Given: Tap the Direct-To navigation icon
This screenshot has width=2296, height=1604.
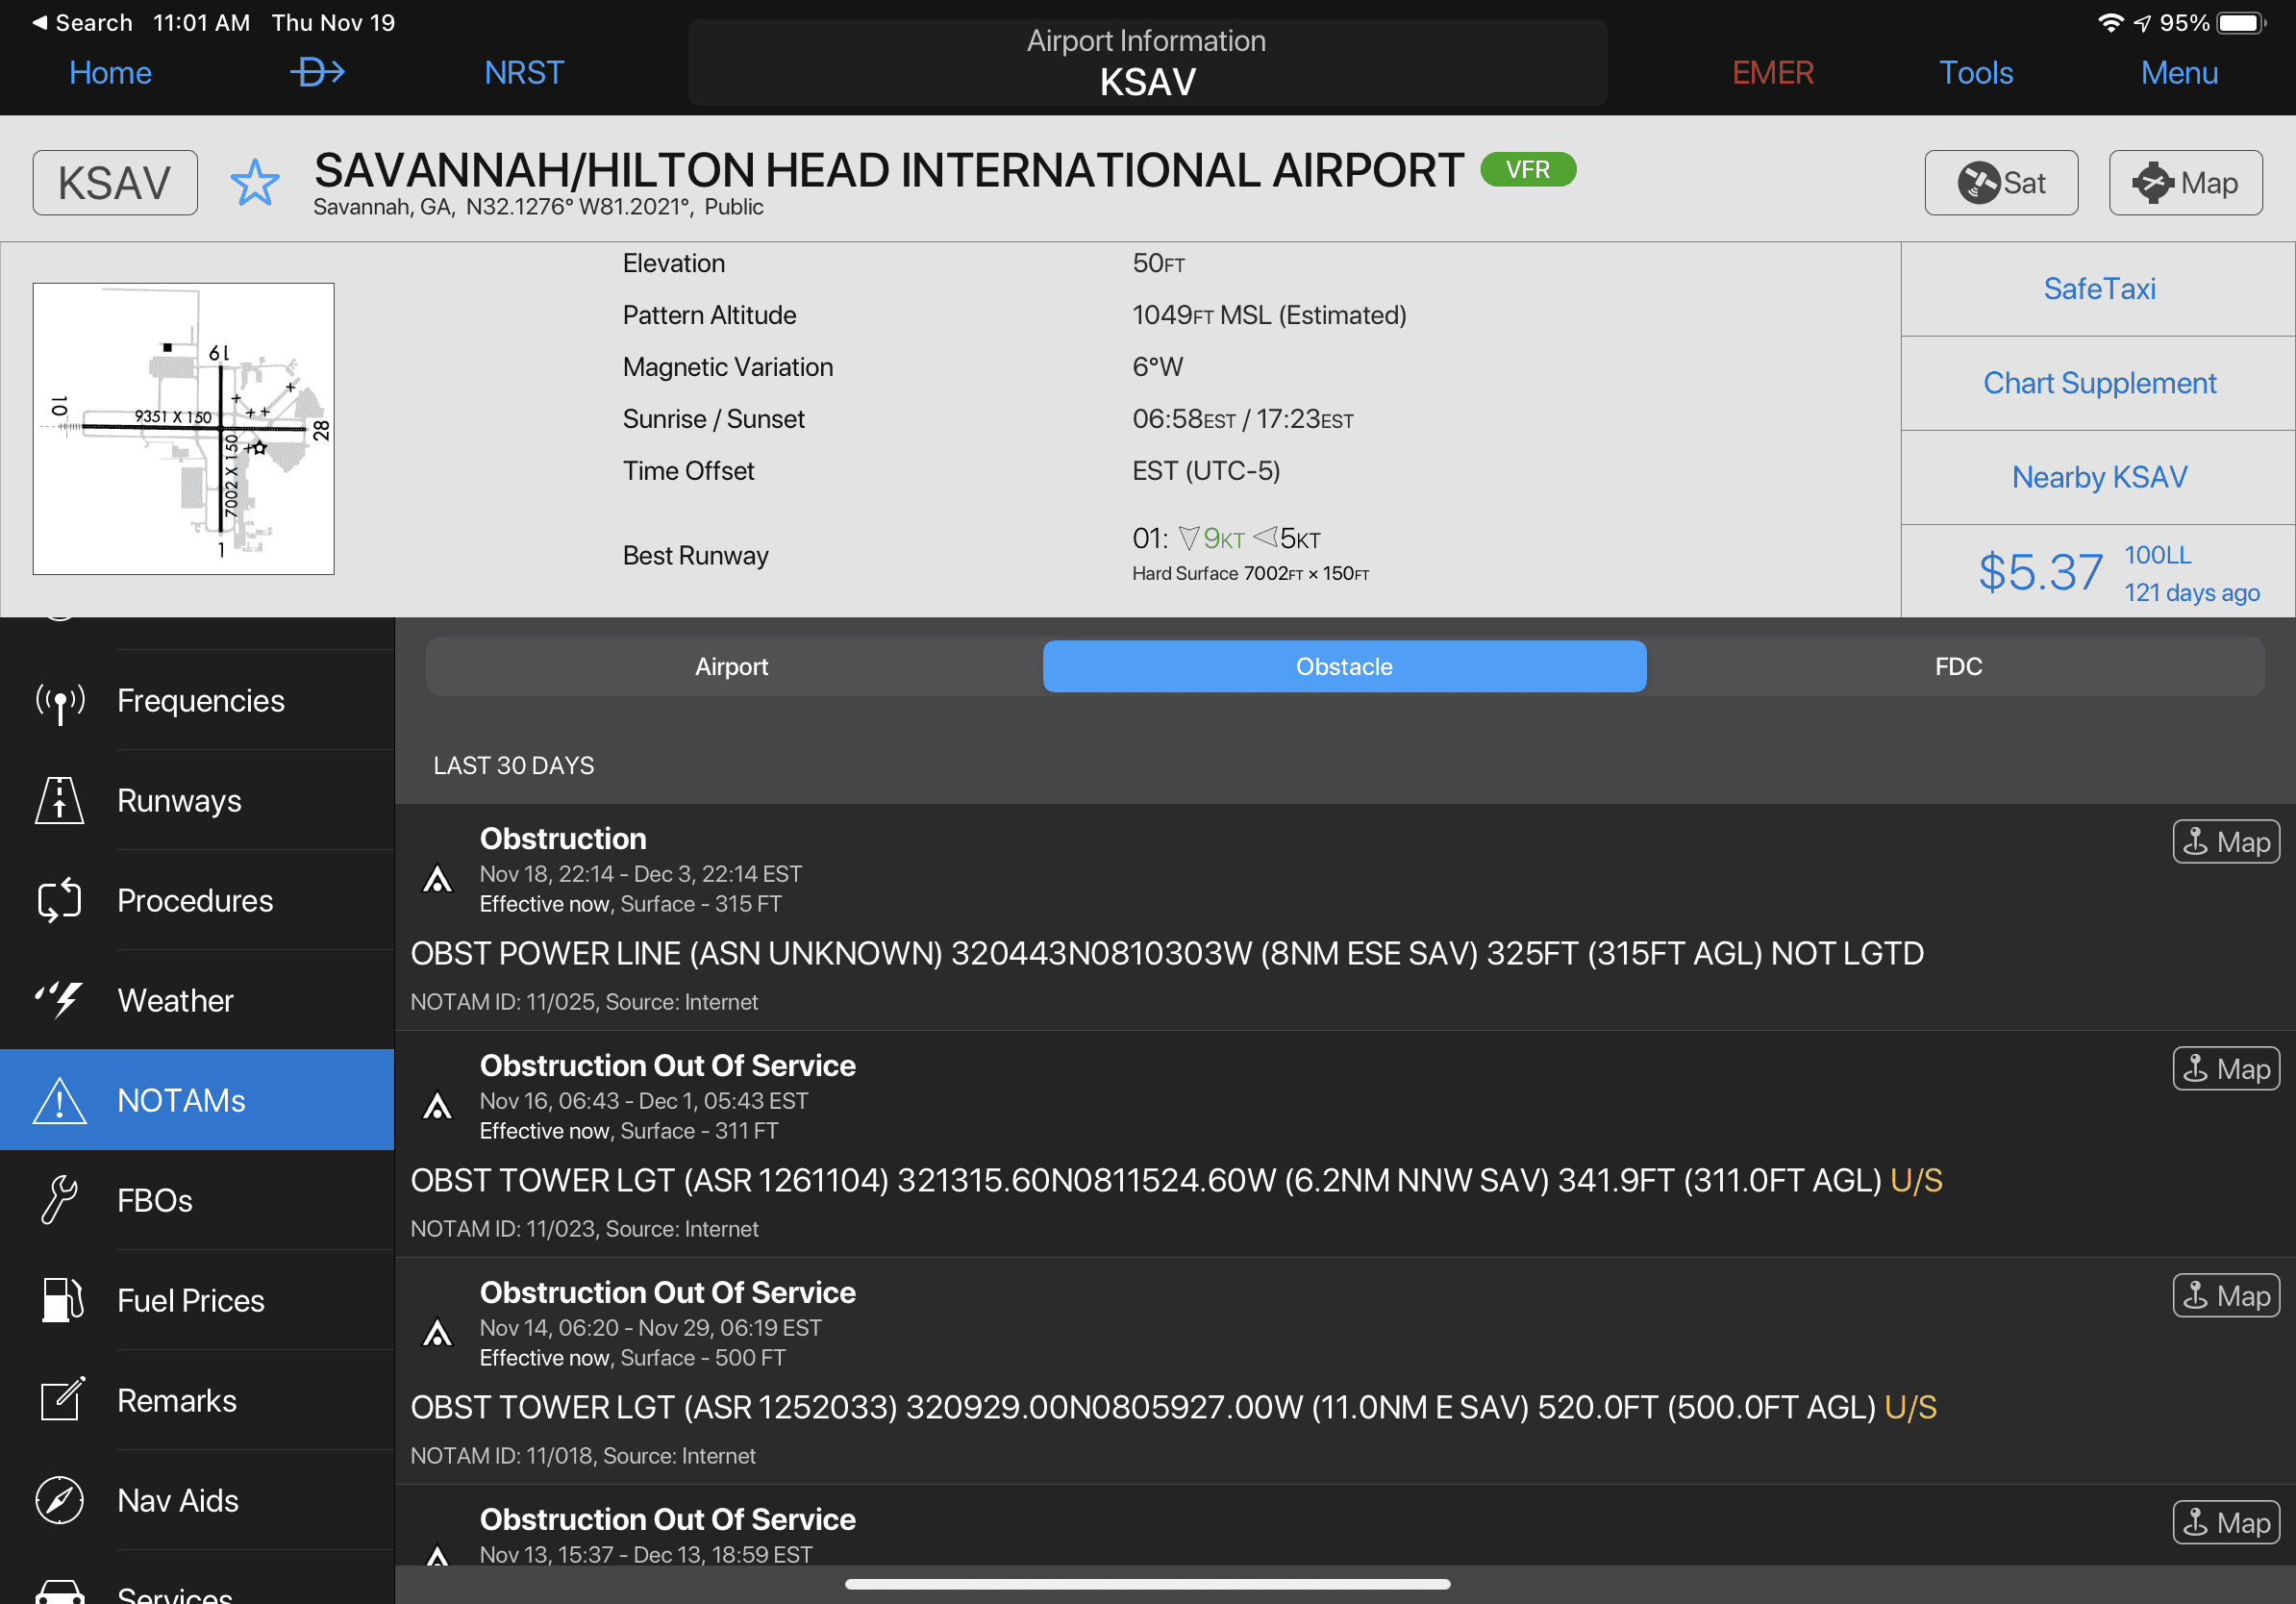Looking at the screenshot, I should (317, 72).
